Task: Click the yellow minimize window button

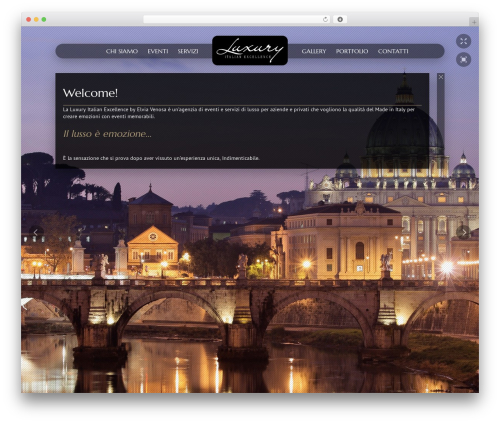Action: (x=36, y=20)
